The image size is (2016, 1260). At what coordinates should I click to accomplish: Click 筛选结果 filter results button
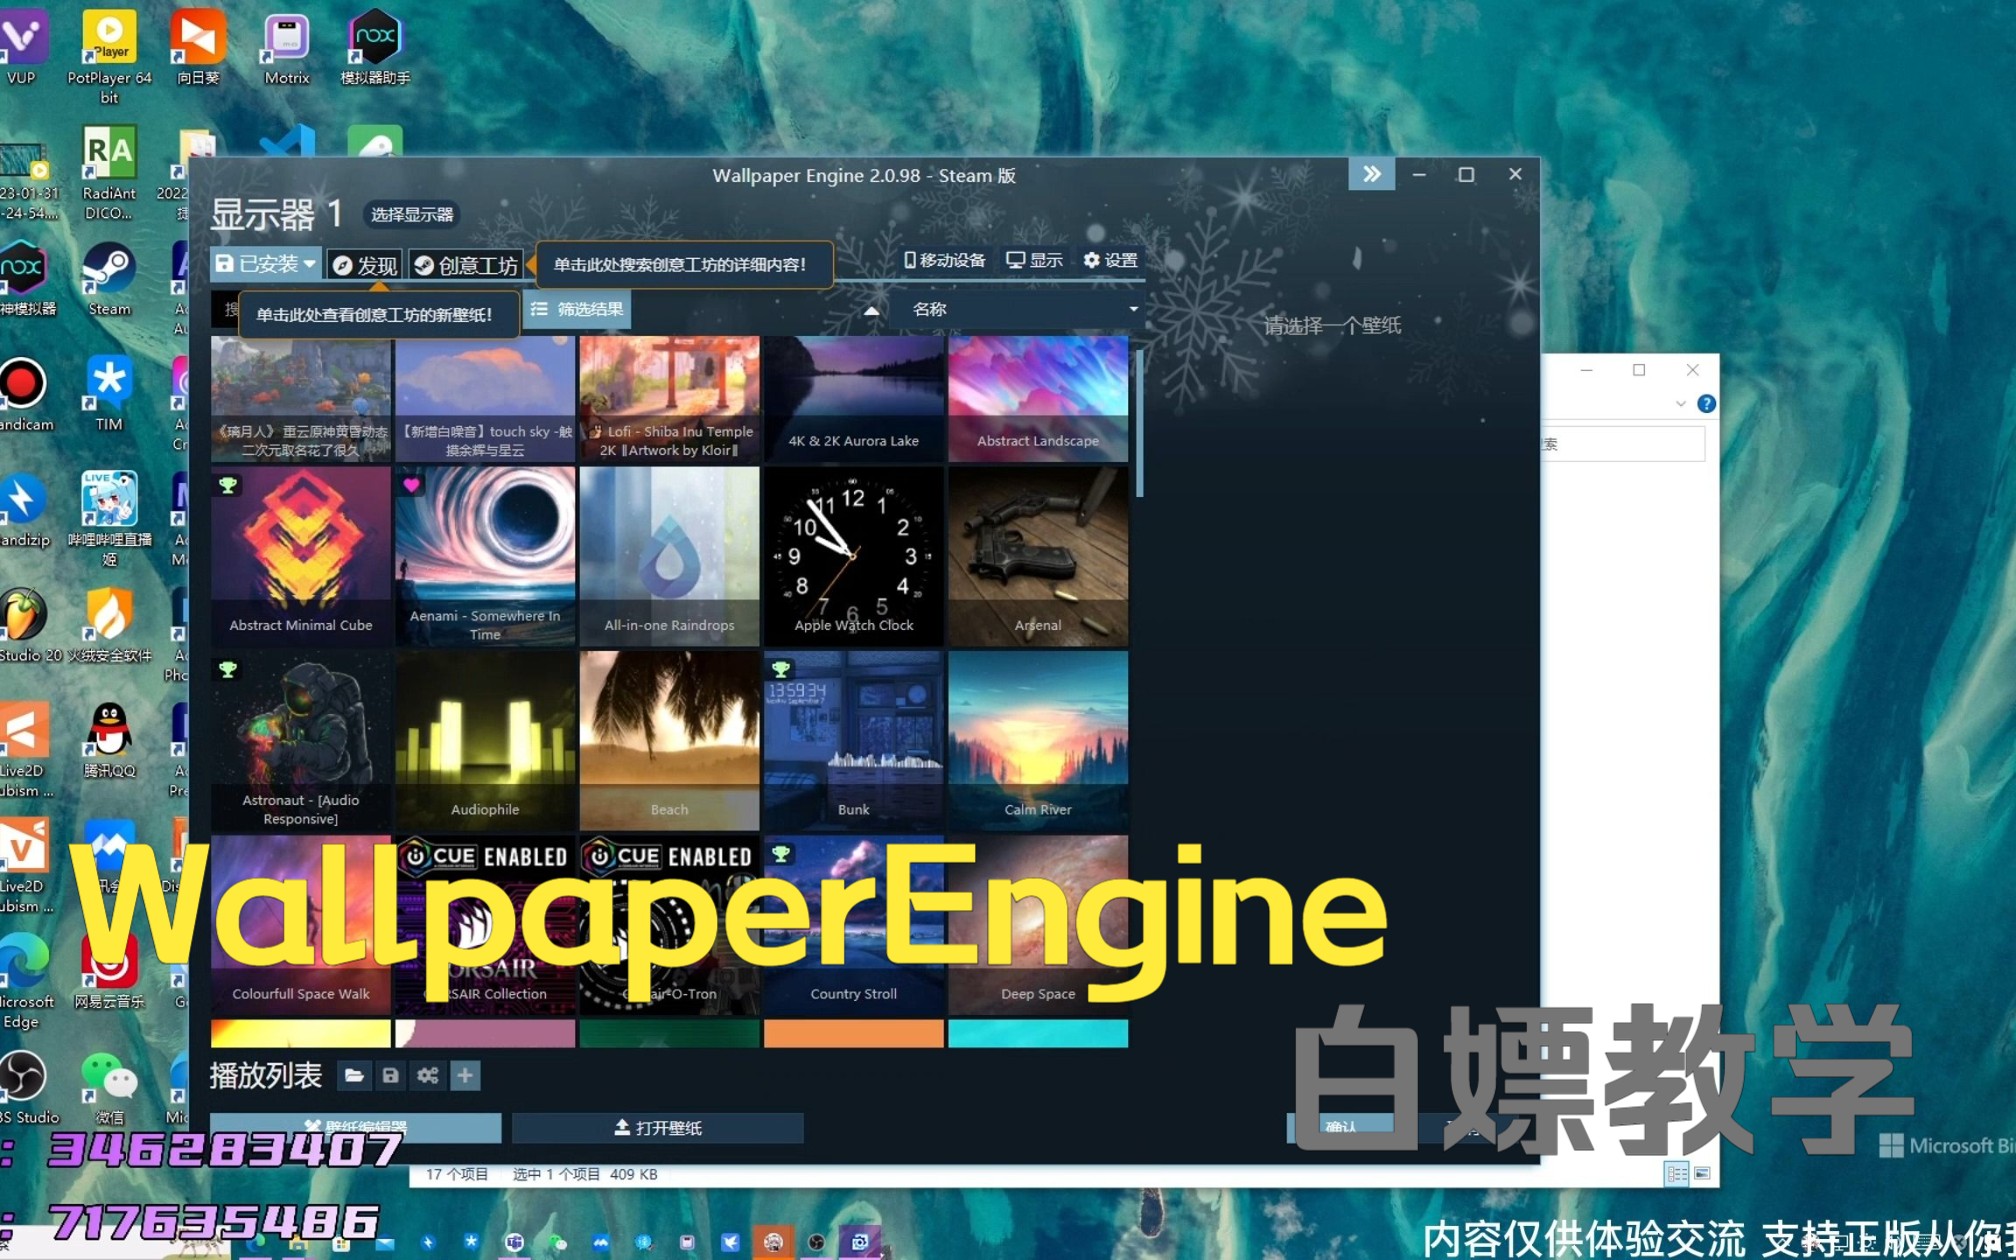point(577,309)
